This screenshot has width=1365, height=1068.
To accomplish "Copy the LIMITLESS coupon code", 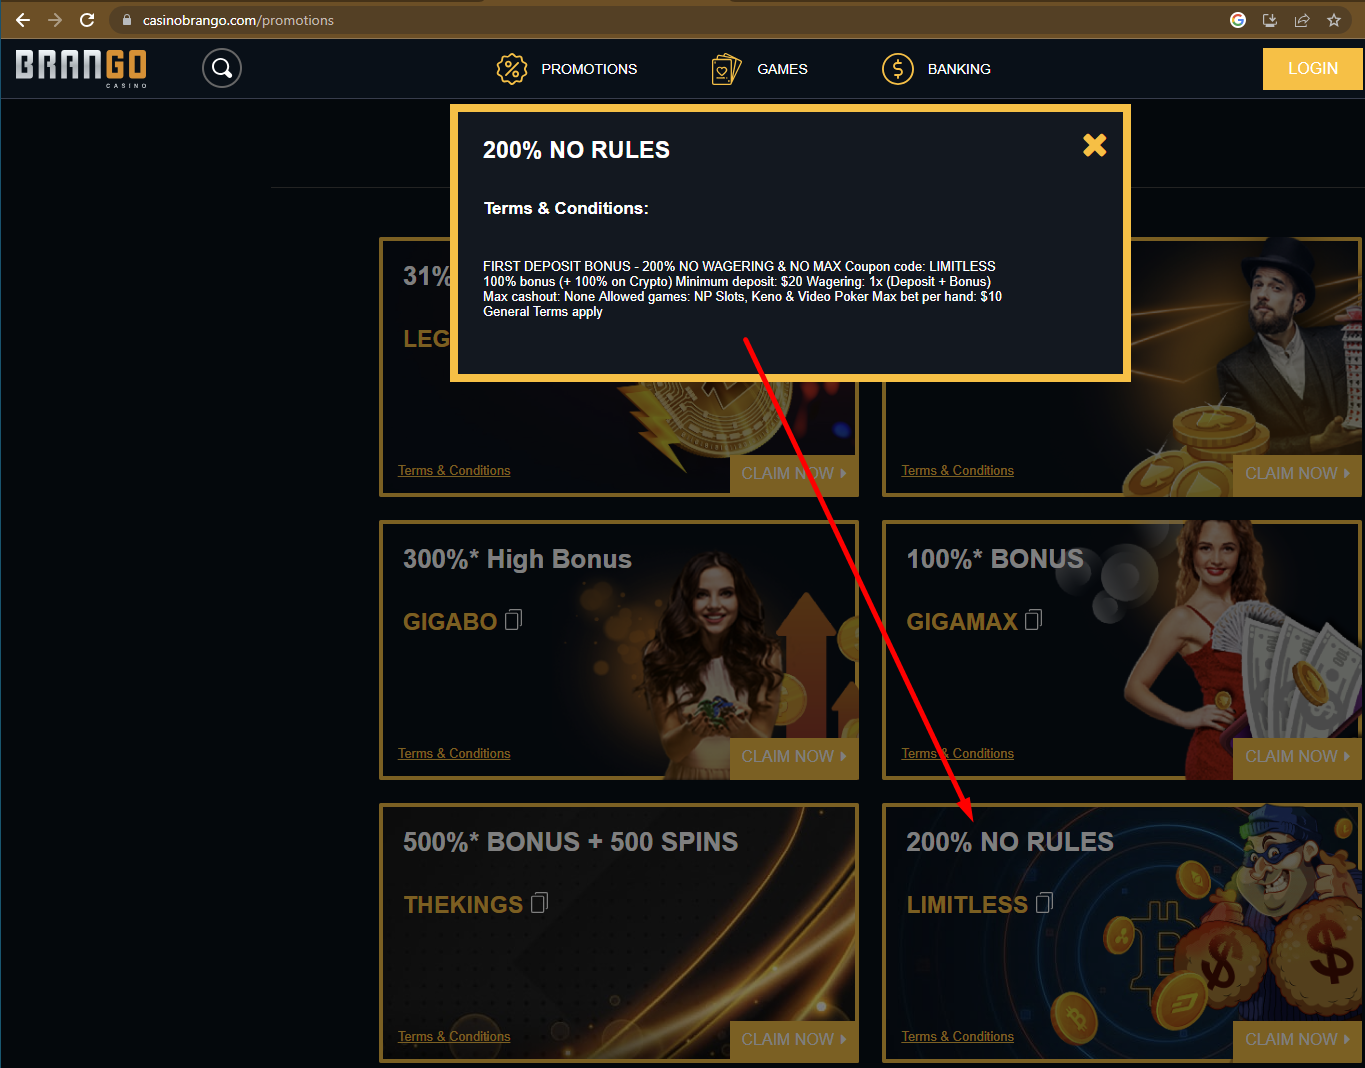I will click(1045, 903).
